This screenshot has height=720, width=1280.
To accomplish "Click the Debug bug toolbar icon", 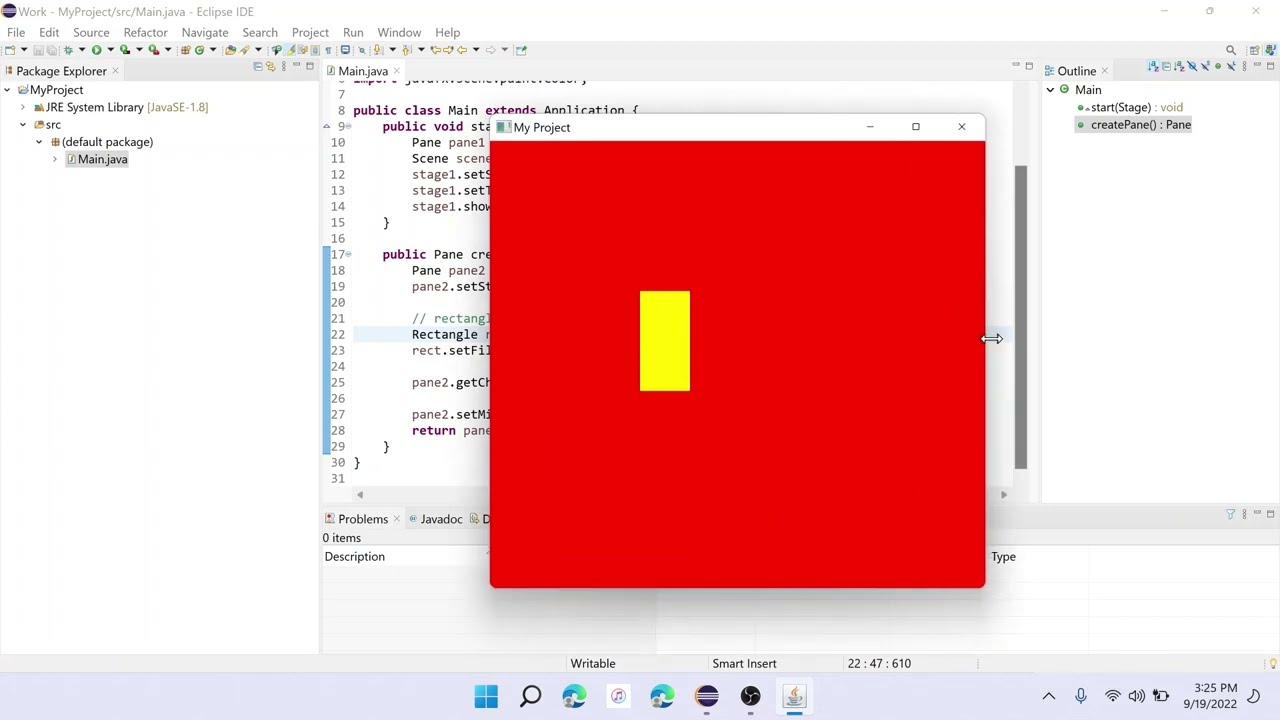I will 68,49.
